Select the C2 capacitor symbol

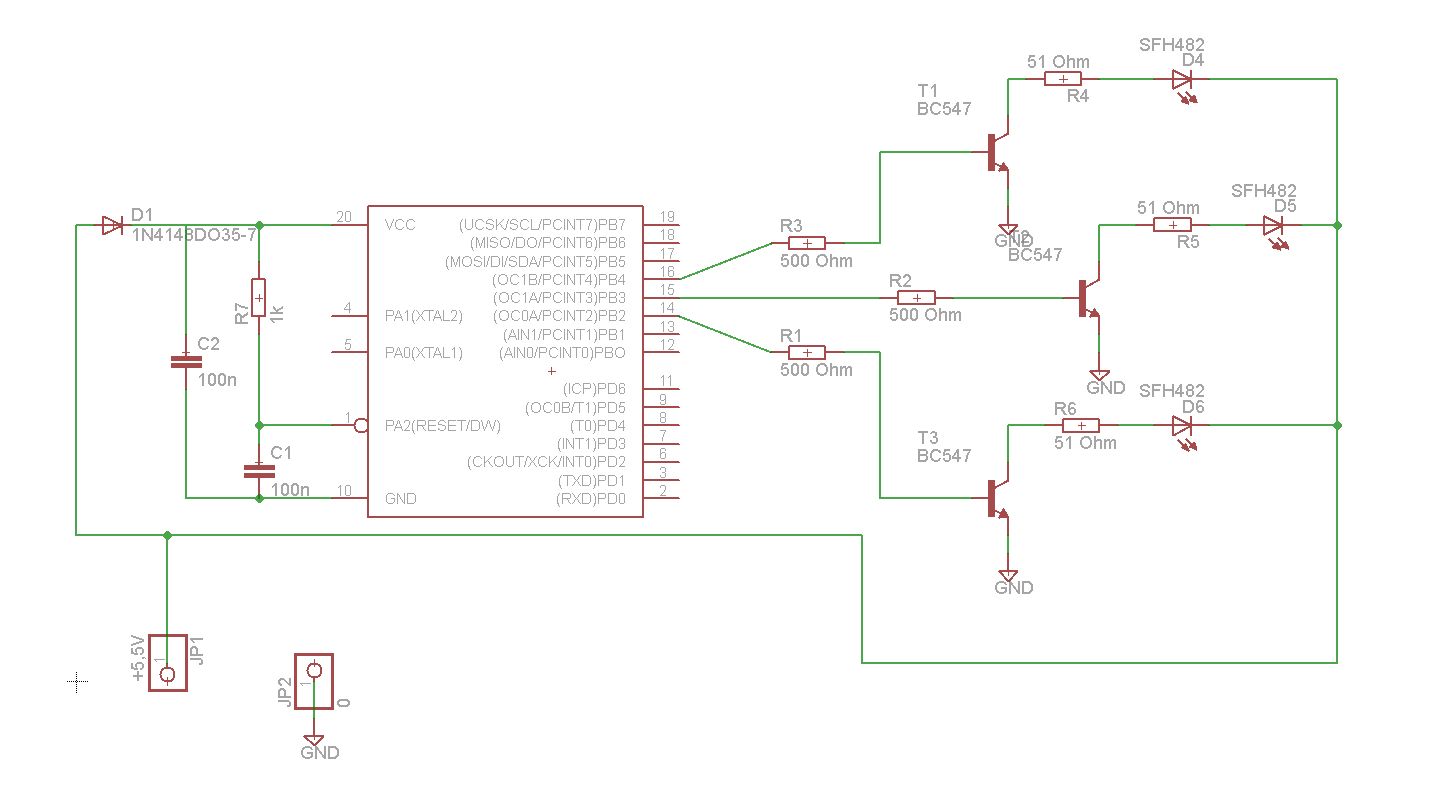(x=185, y=361)
